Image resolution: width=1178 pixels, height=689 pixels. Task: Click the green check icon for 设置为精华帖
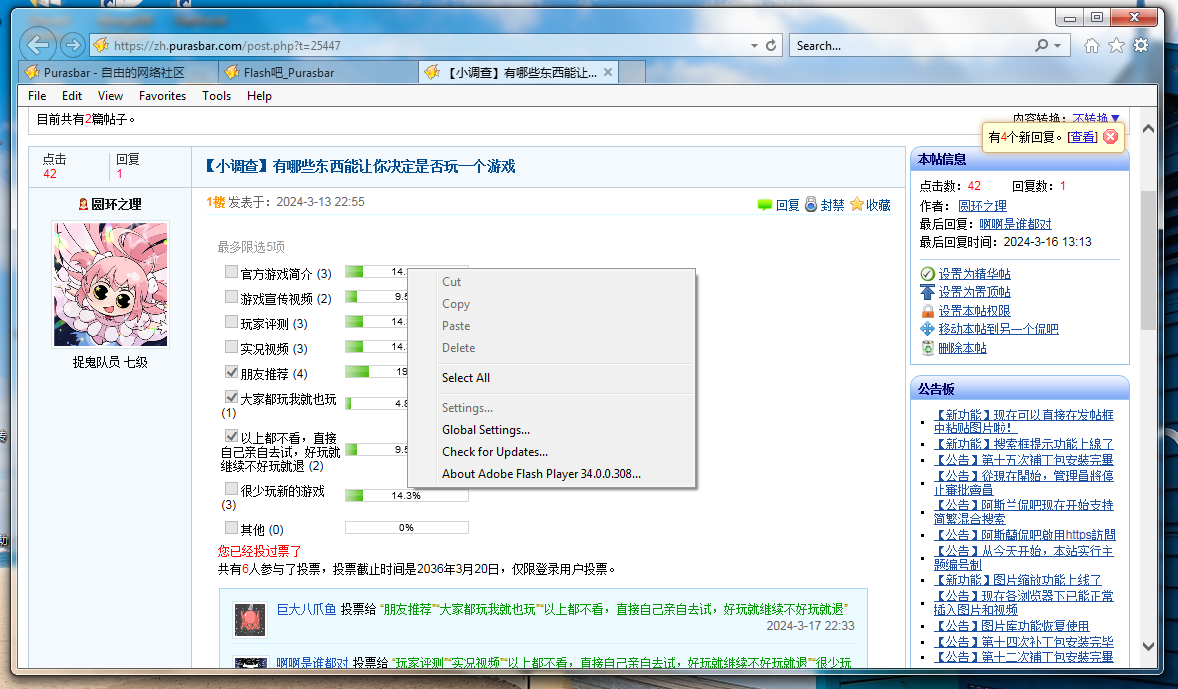click(x=928, y=273)
